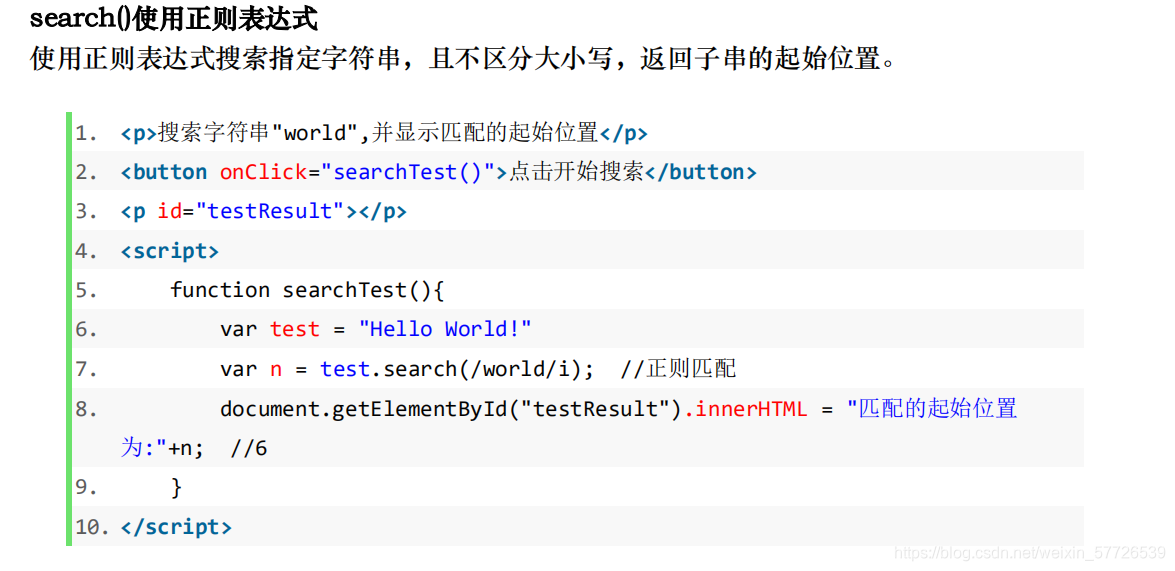Click the onClick attribute in line 2

click(264, 172)
